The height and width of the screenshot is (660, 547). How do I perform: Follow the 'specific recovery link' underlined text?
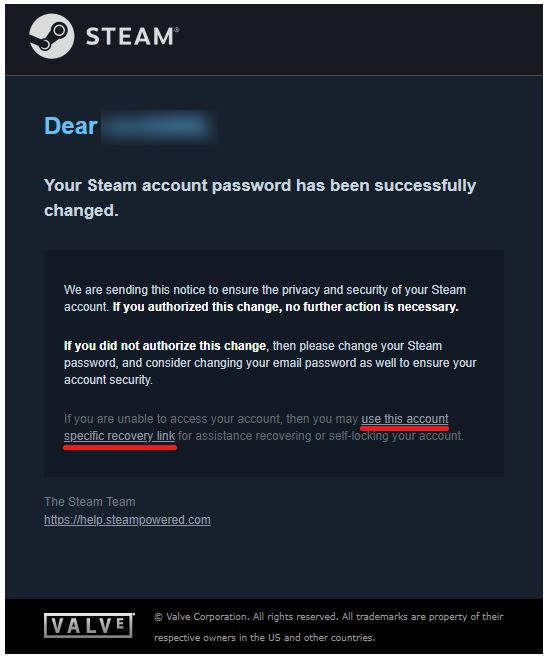pyautogui.click(x=119, y=436)
